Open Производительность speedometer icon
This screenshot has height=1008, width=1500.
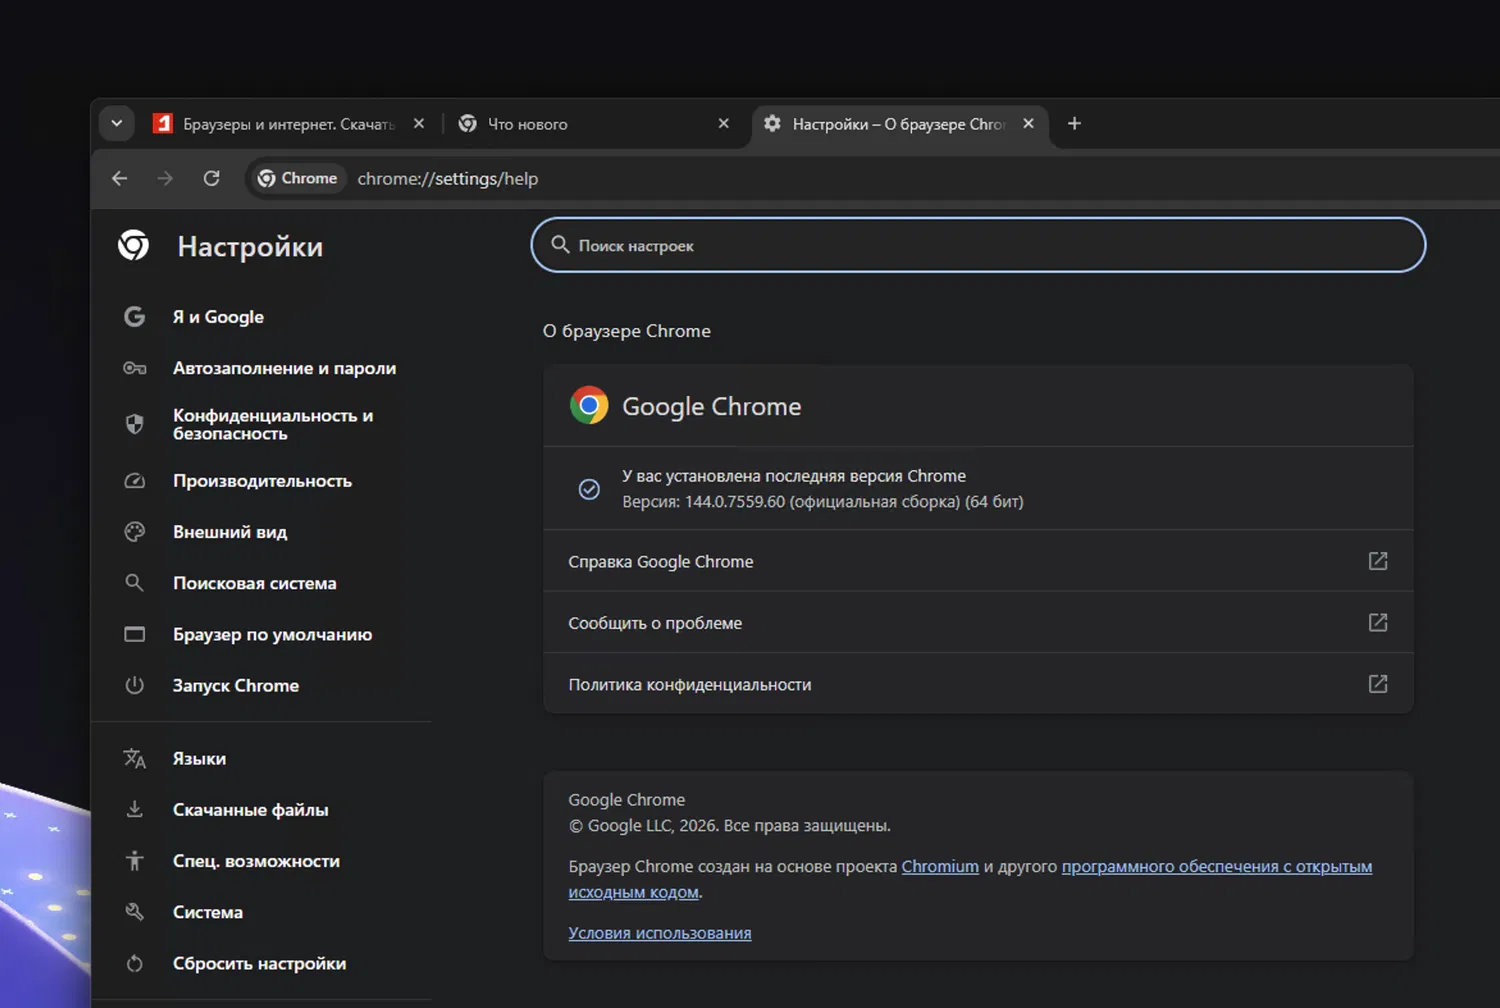pyautogui.click(x=135, y=481)
